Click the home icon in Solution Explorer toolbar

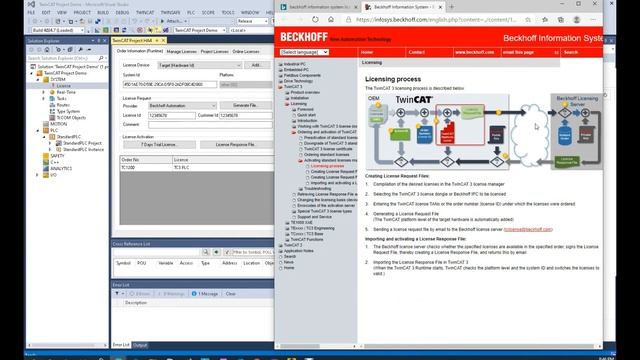click(47, 49)
